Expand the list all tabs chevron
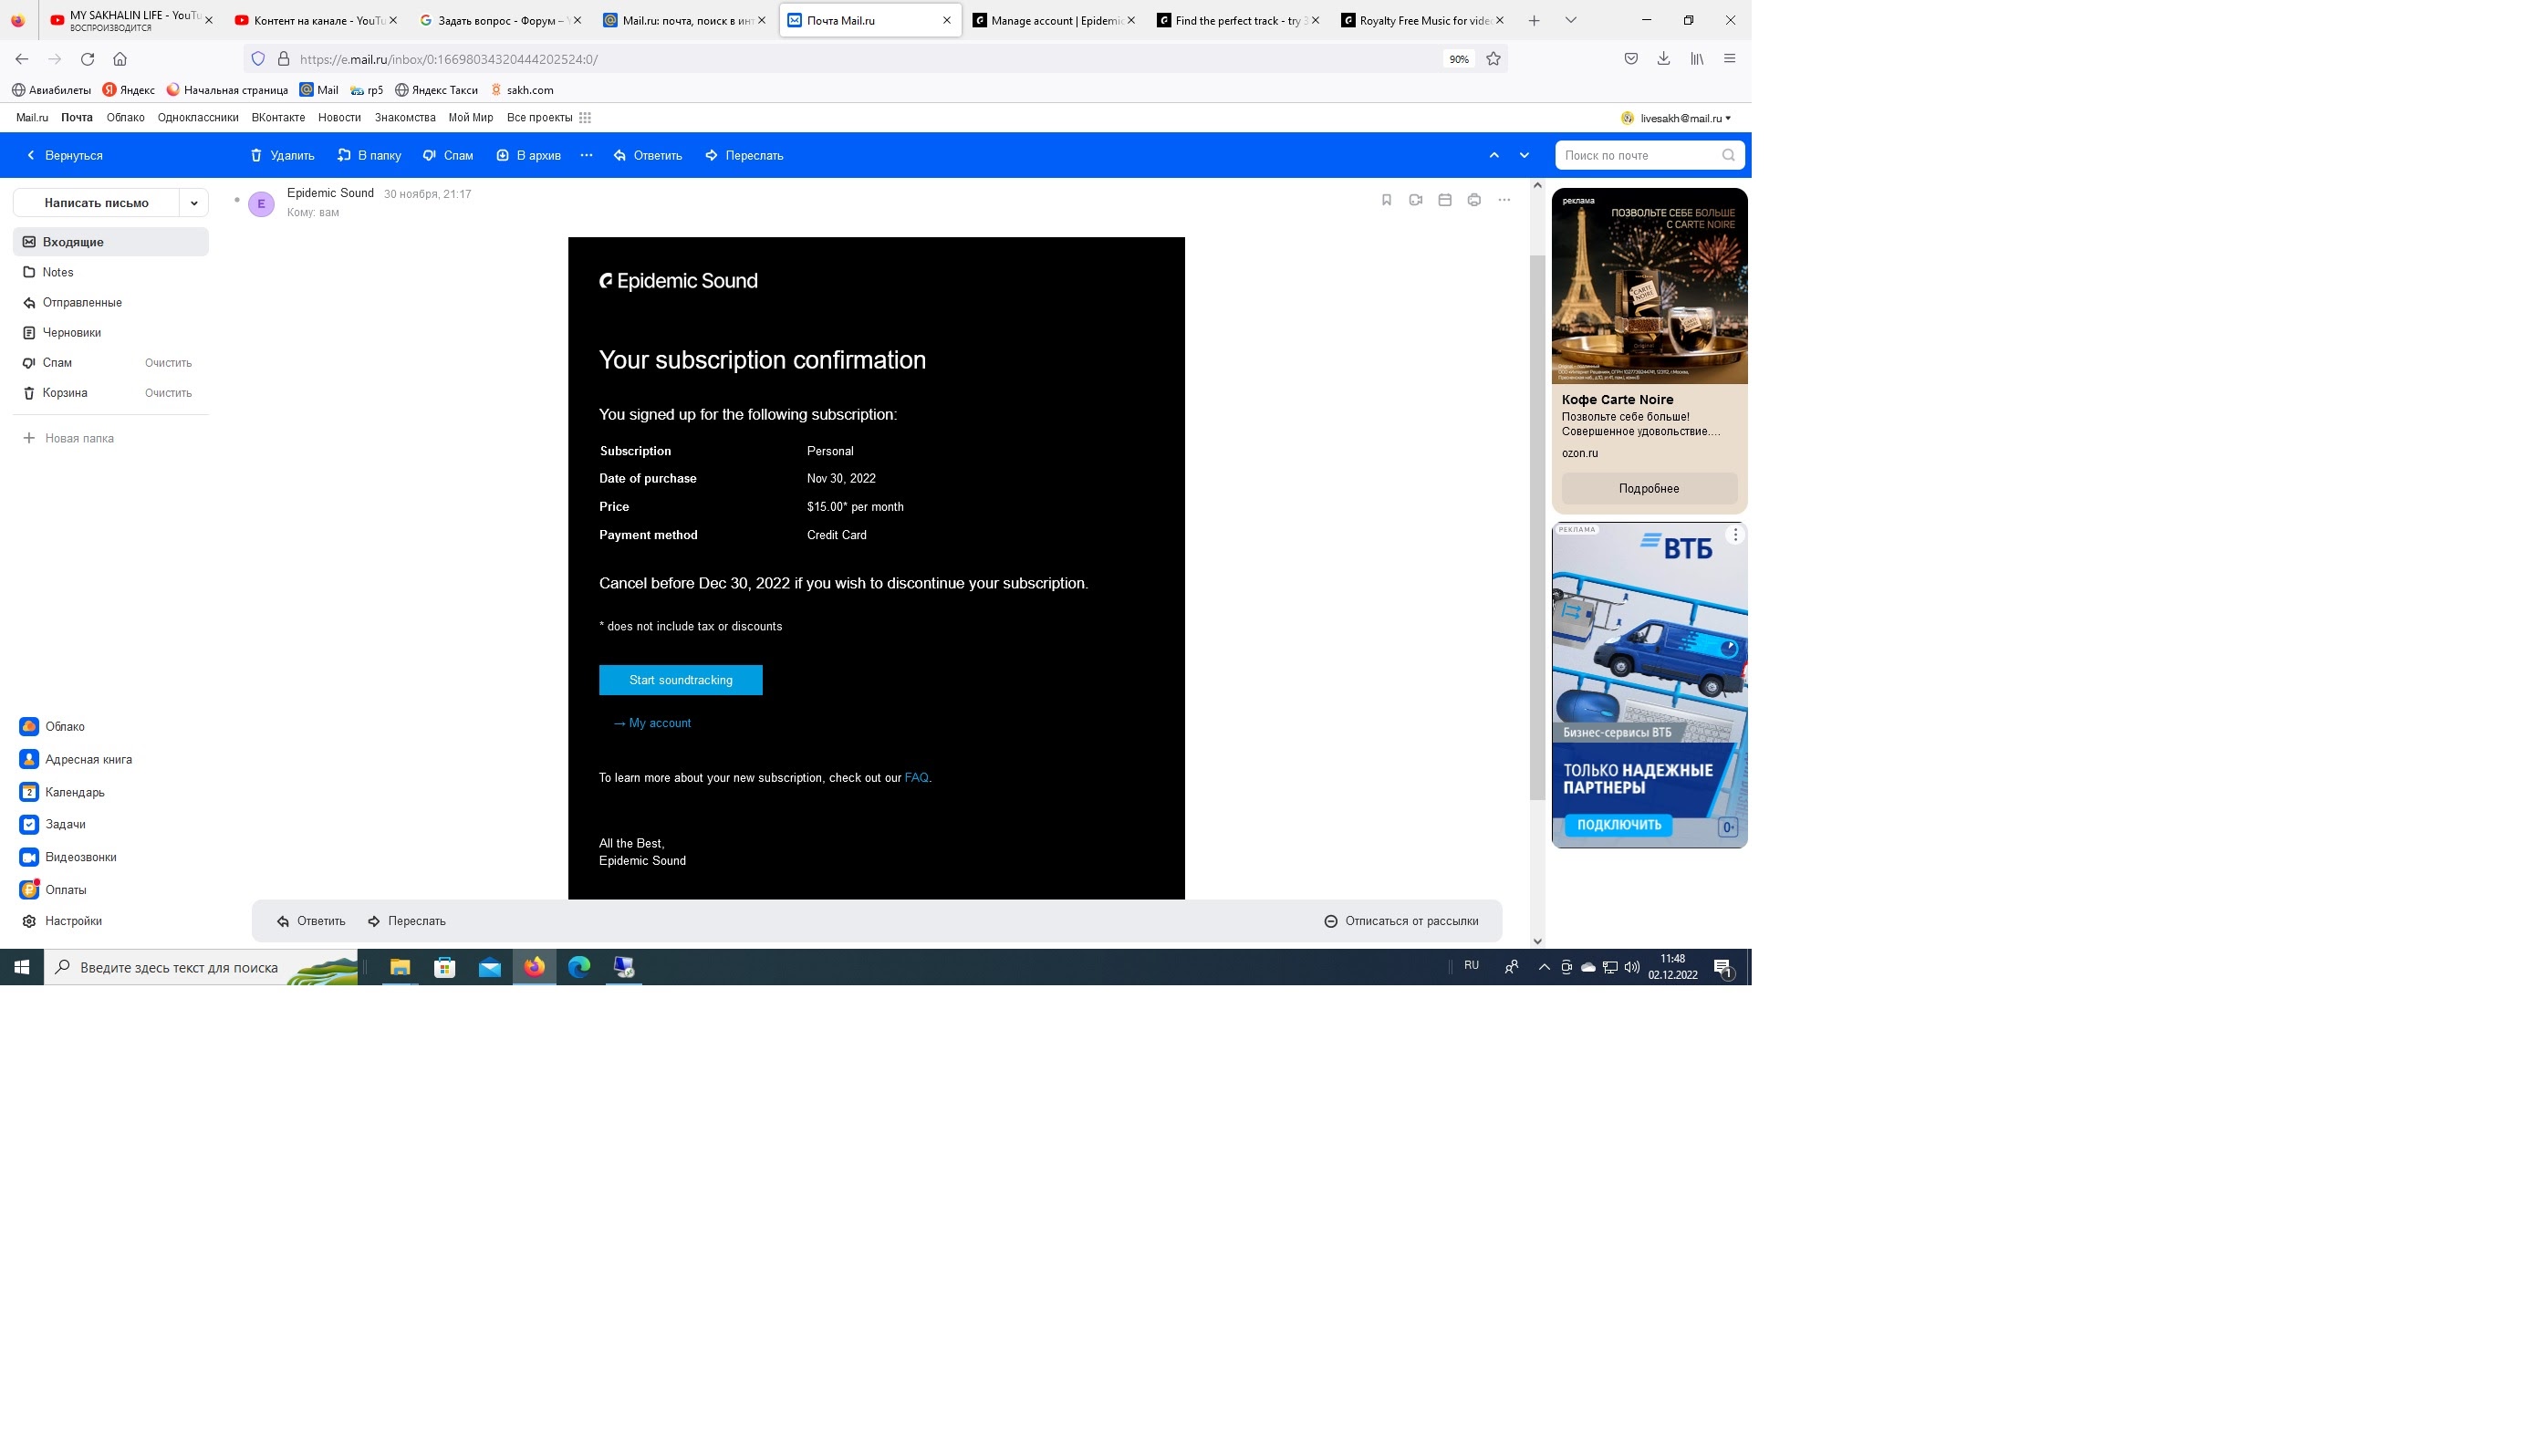 pos(1570,20)
